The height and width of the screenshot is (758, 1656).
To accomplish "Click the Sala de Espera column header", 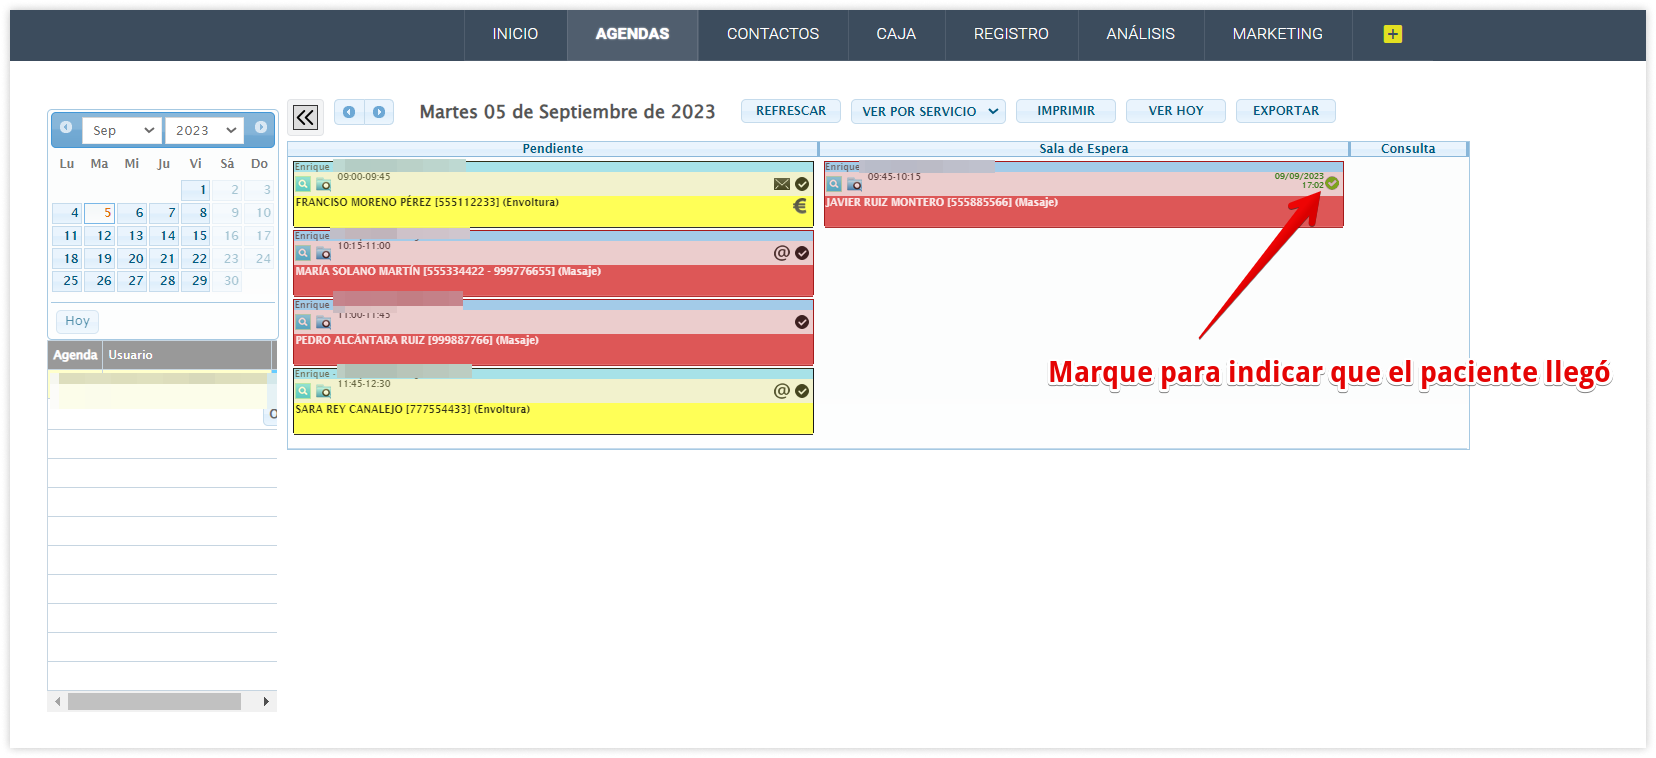I will click(1084, 149).
